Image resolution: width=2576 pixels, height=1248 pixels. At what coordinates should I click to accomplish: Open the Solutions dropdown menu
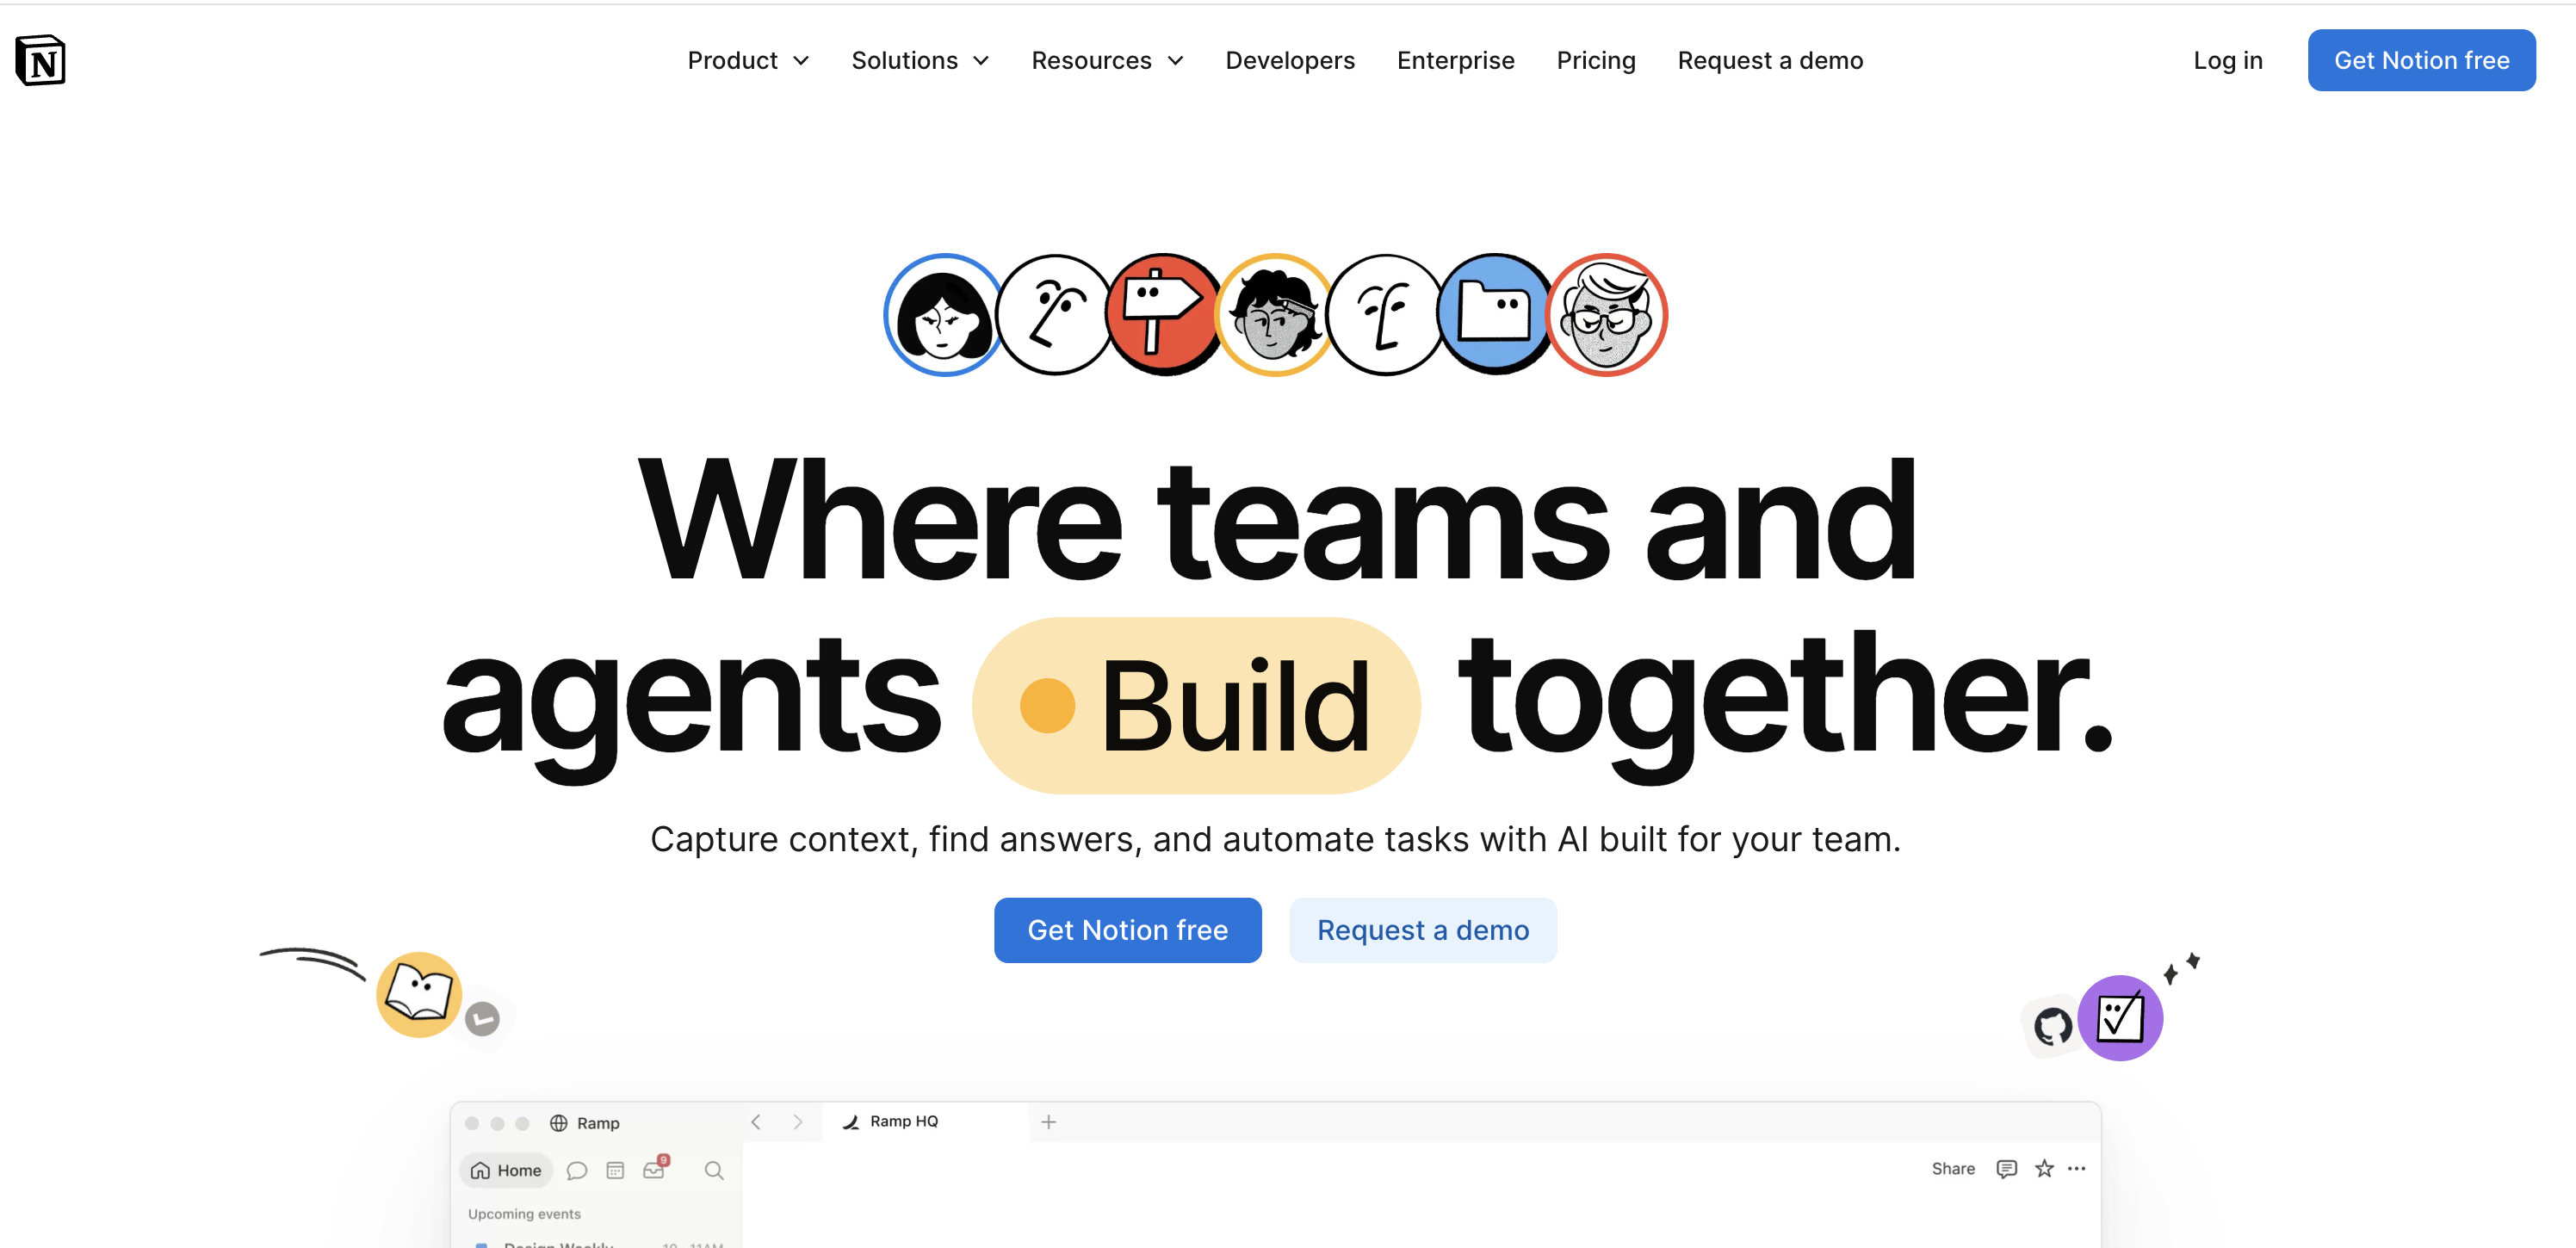pyautogui.click(x=920, y=60)
